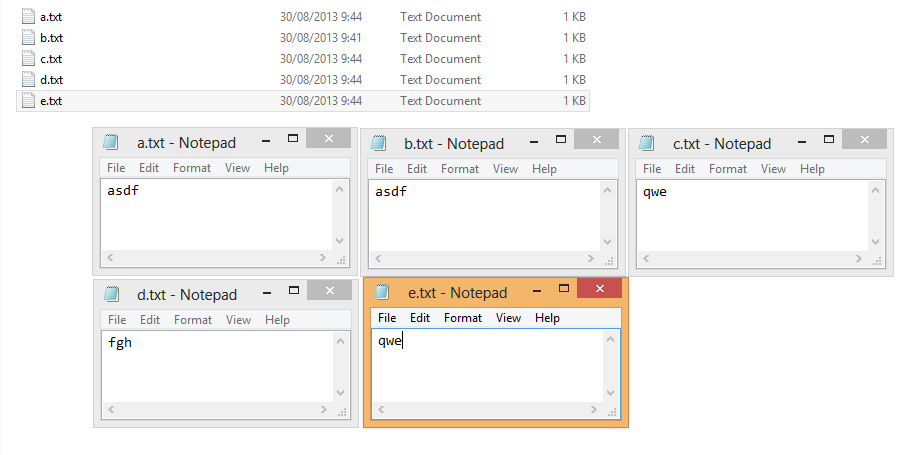The width and height of the screenshot is (914, 455).
Task: Open File menu in e.txt Notepad
Action: click(387, 318)
